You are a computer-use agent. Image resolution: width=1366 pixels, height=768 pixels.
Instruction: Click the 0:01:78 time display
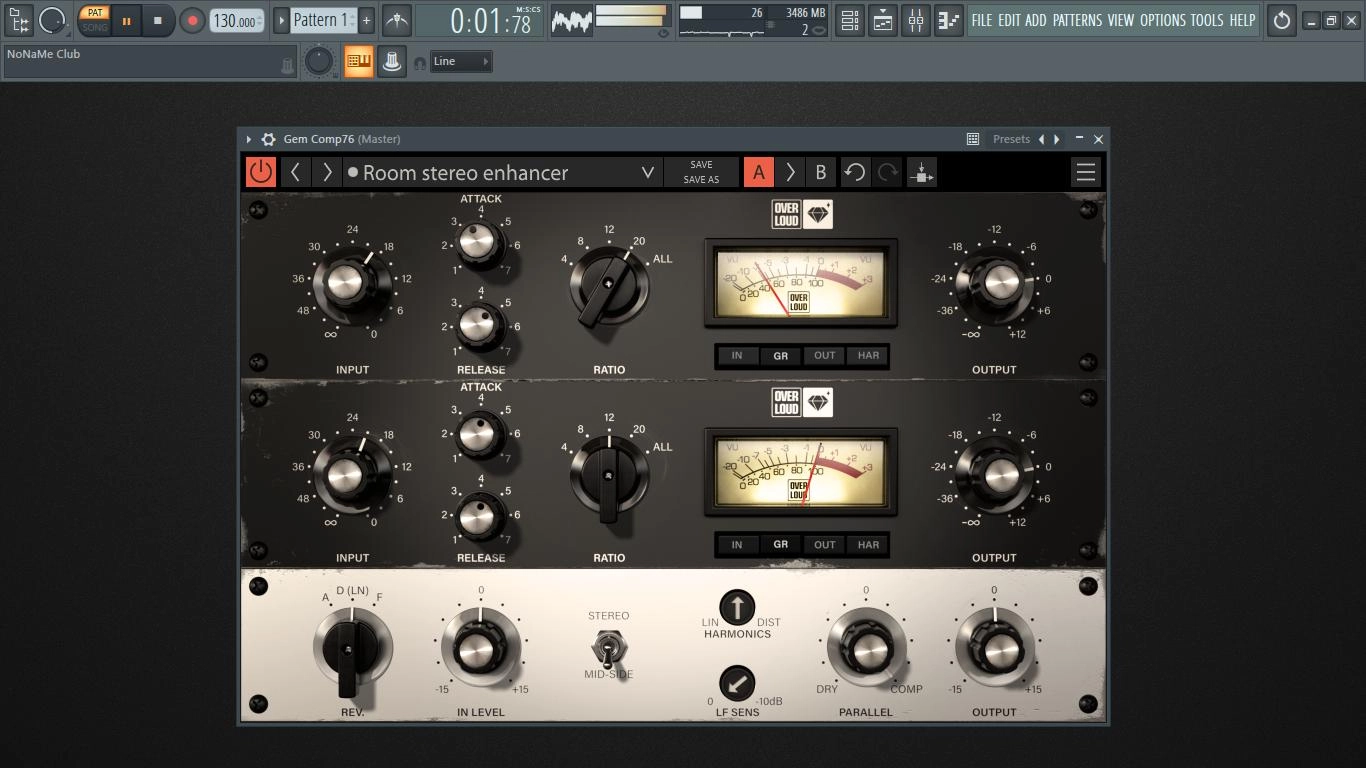(x=480, y=20)
